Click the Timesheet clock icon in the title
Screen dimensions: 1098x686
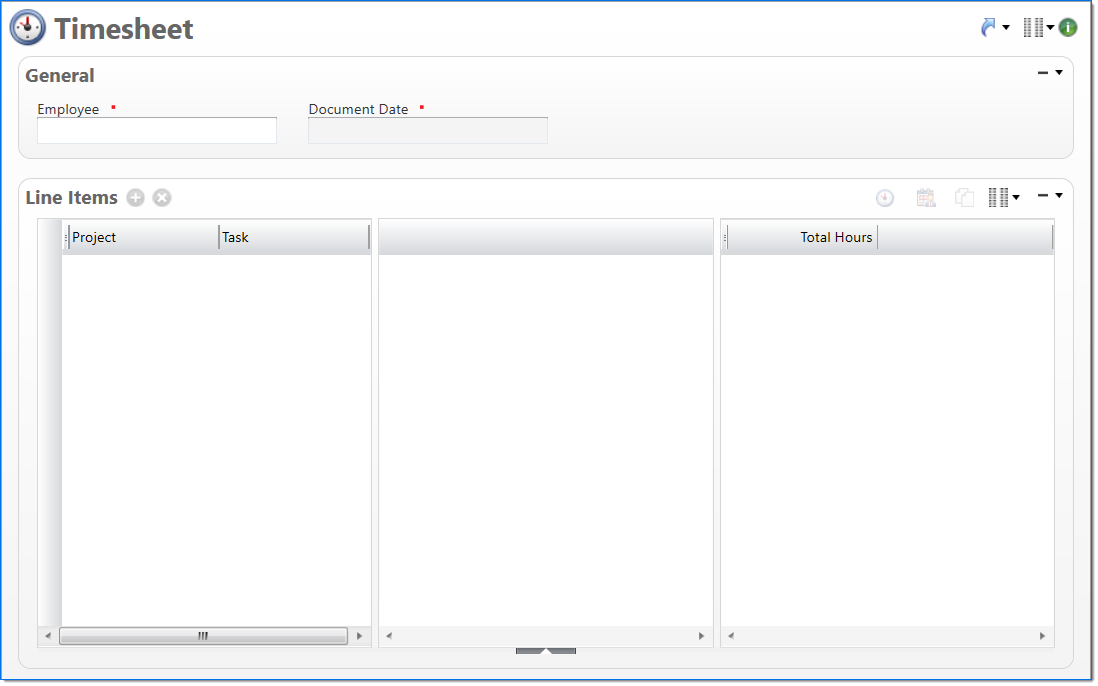28,28
